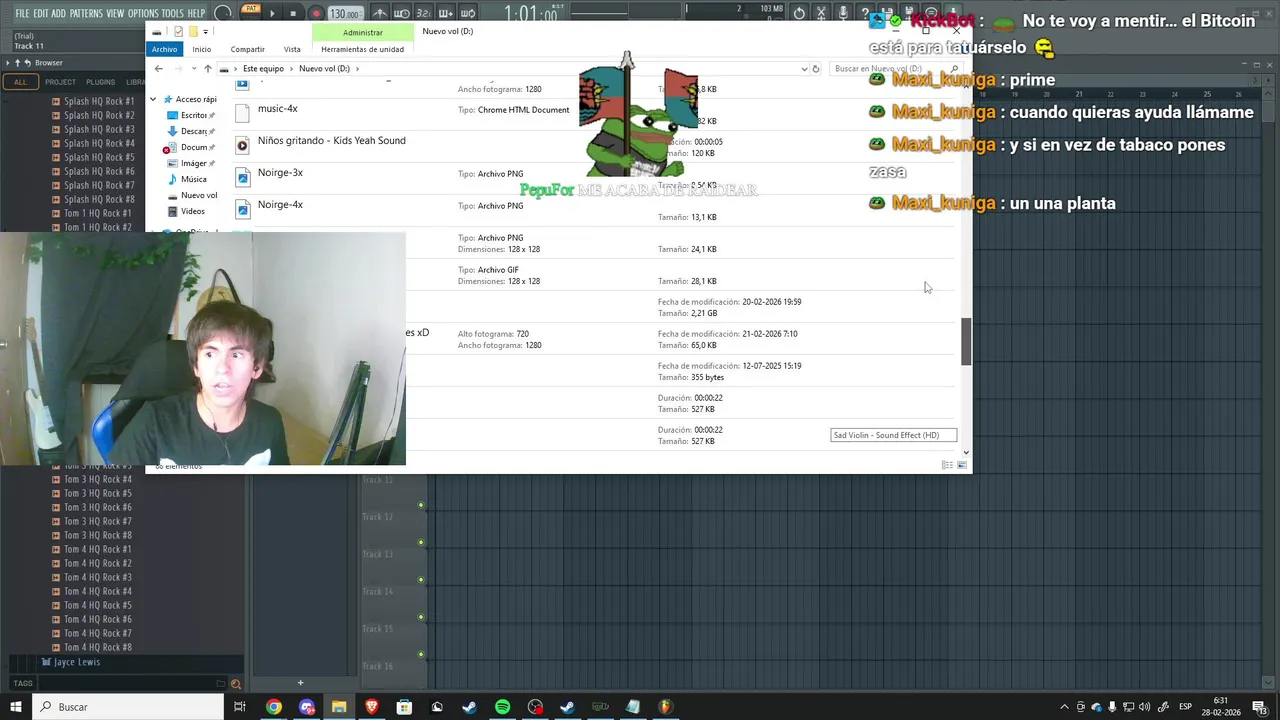Select PROJECT tab in FL Studio browser
The width and height of the screenshot is (1280, 720).
(60, 82)
